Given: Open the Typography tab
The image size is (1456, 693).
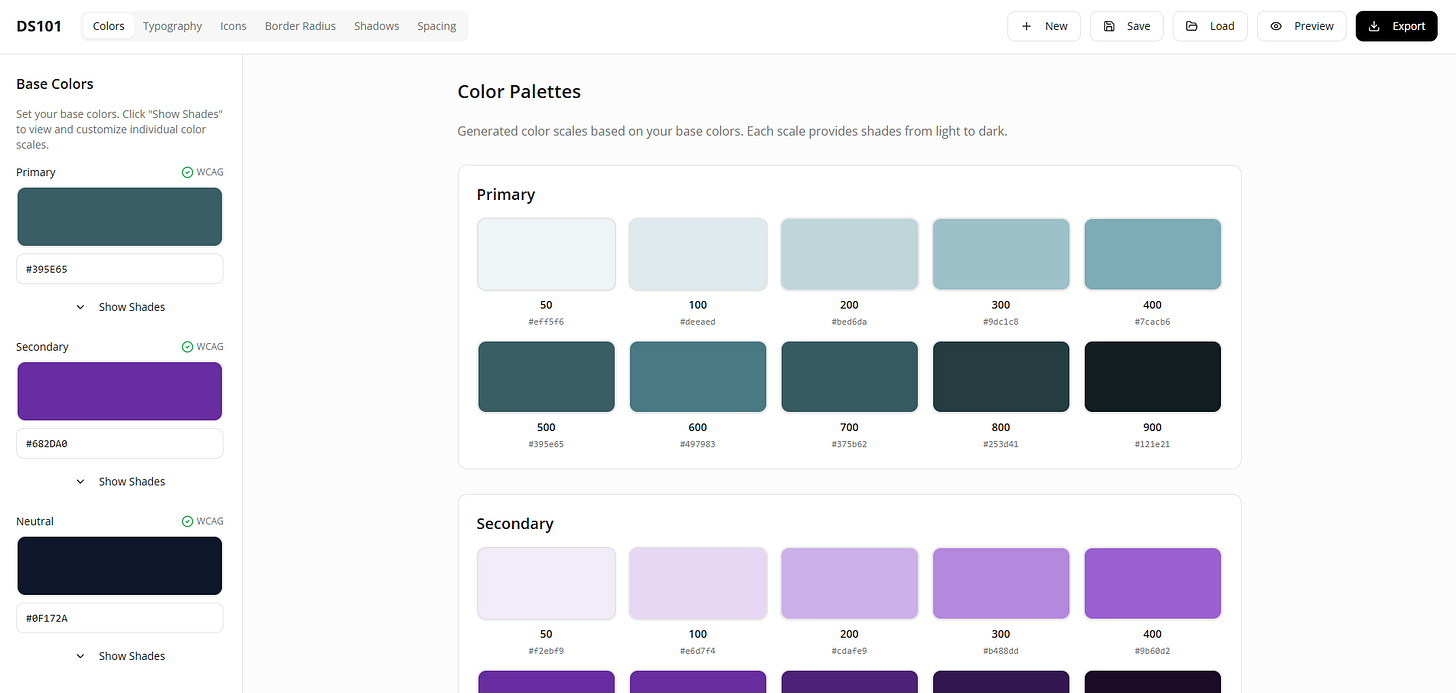Looking at the screenshot, I should pos(172,26).
